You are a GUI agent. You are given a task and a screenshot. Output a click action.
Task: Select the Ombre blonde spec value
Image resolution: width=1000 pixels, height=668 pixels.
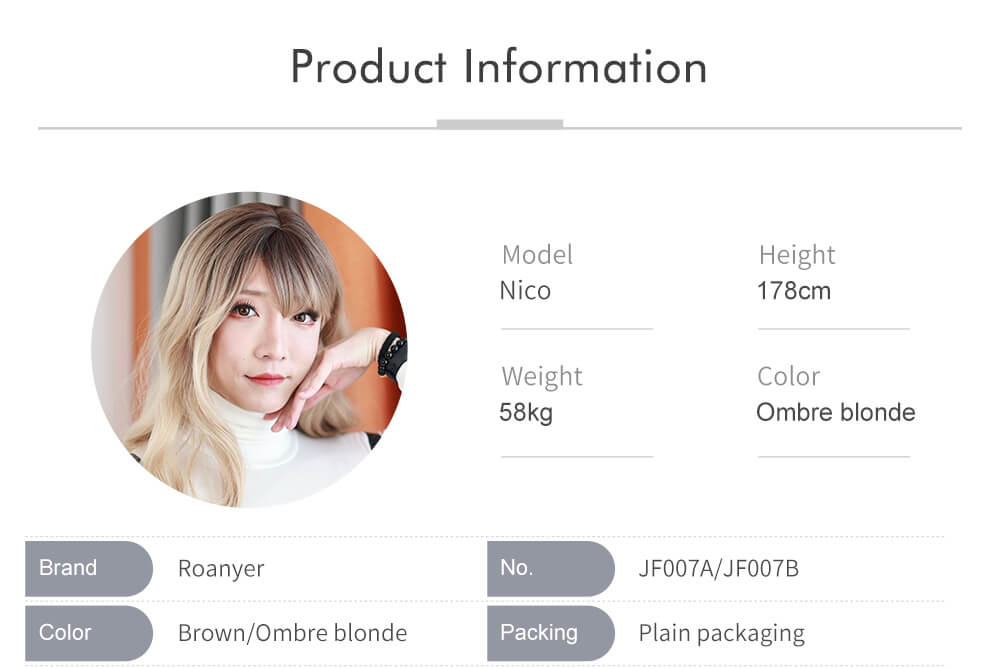click(835, 412)
